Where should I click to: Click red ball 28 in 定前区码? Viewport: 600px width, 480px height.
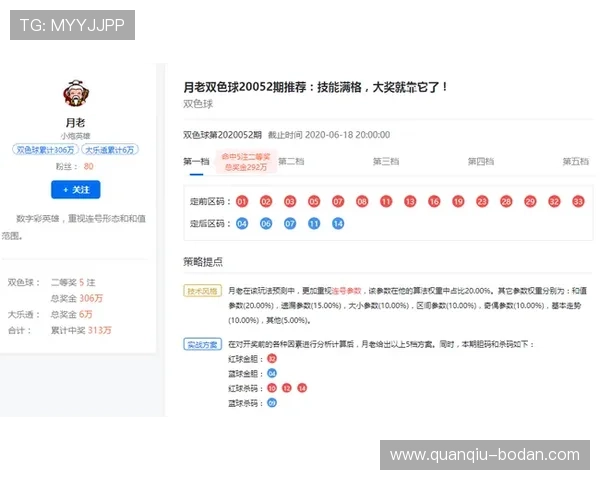(506, 201)
